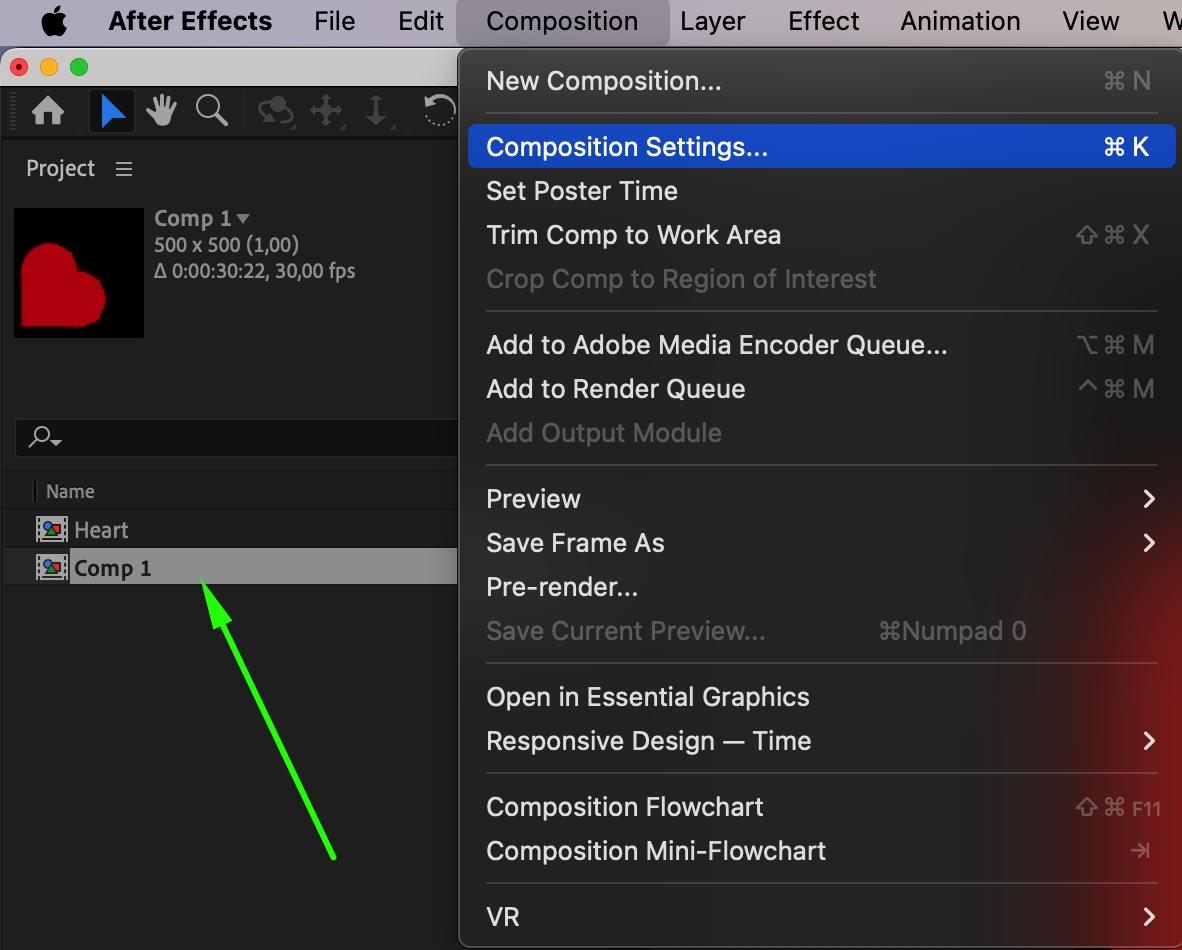Select the Hand tool

(x=161, y=112)
